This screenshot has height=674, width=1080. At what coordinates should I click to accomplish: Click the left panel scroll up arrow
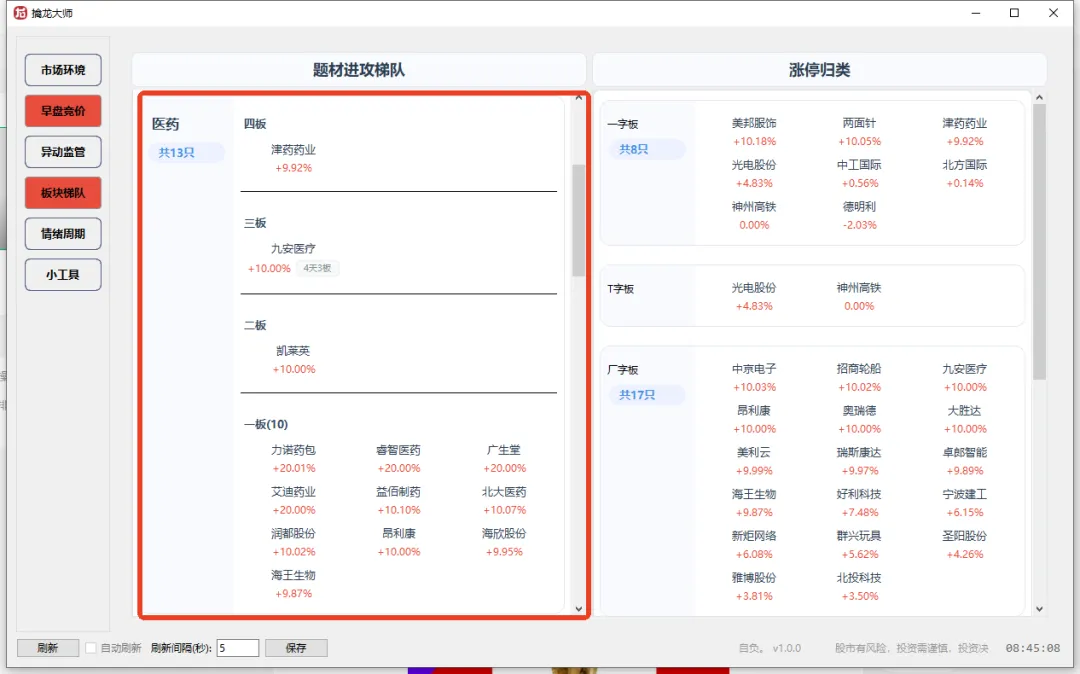tap(579, 98)
